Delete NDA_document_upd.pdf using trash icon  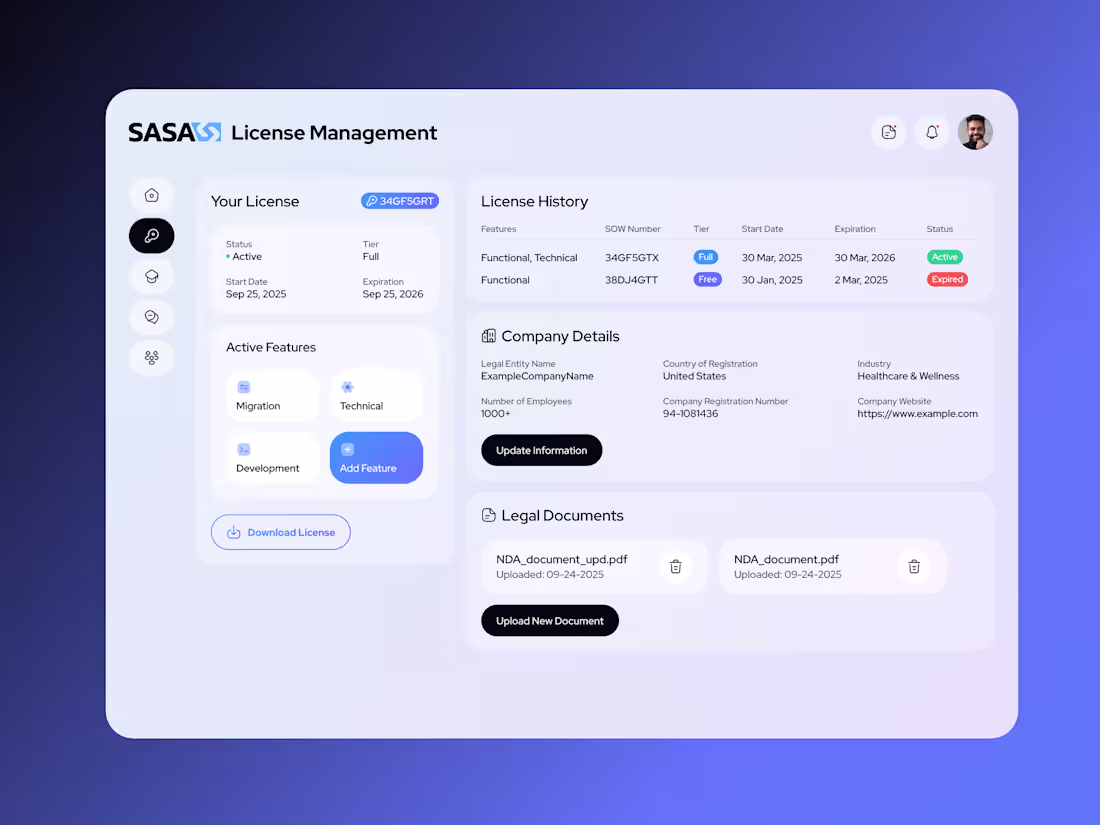[676, 567]
